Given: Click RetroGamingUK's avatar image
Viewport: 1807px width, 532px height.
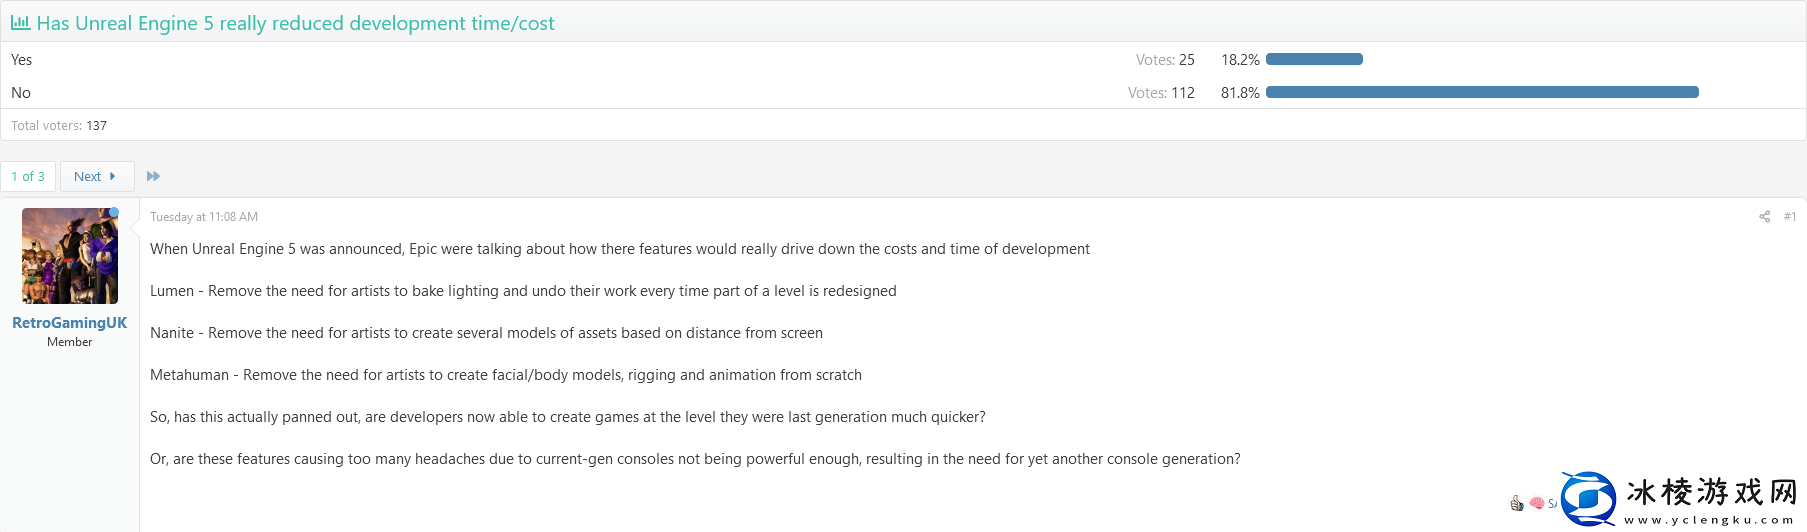Looking at the screenshot, I should [70, 256].
